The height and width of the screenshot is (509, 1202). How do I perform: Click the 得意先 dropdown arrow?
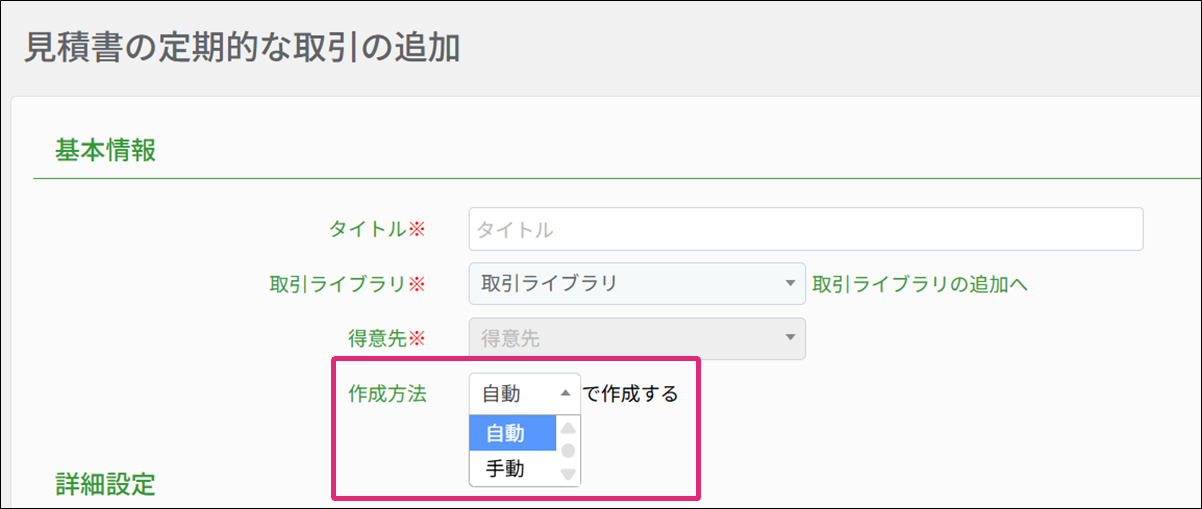click(789, 338)
